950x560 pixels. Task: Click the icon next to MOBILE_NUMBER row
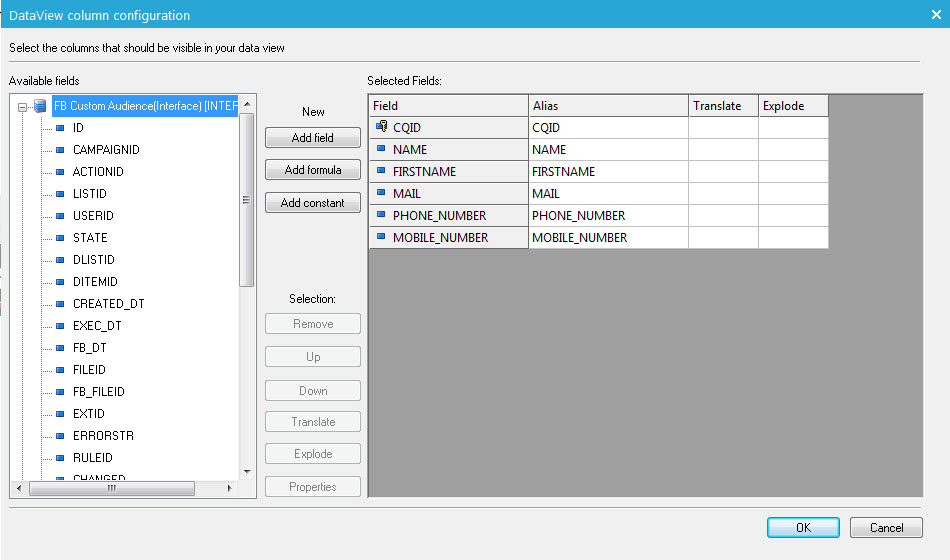381,237
